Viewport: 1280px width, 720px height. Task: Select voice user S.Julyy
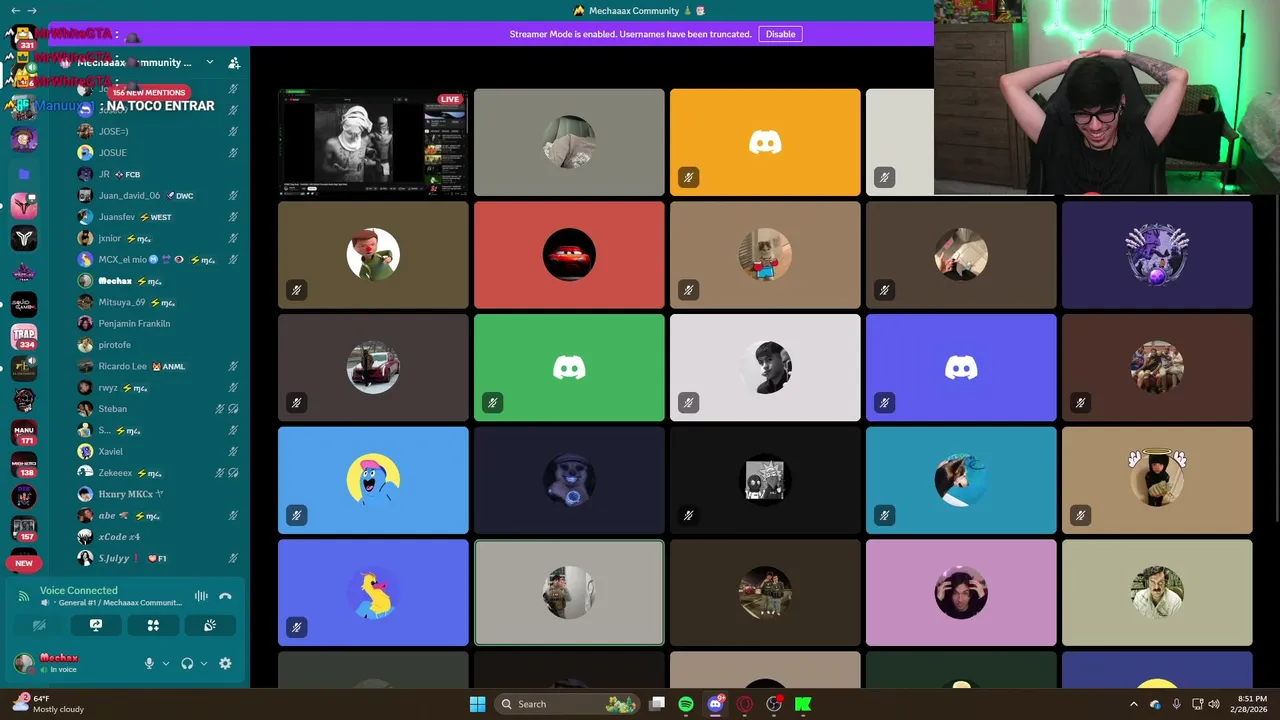pyautogui.click(x=160, y=558)
